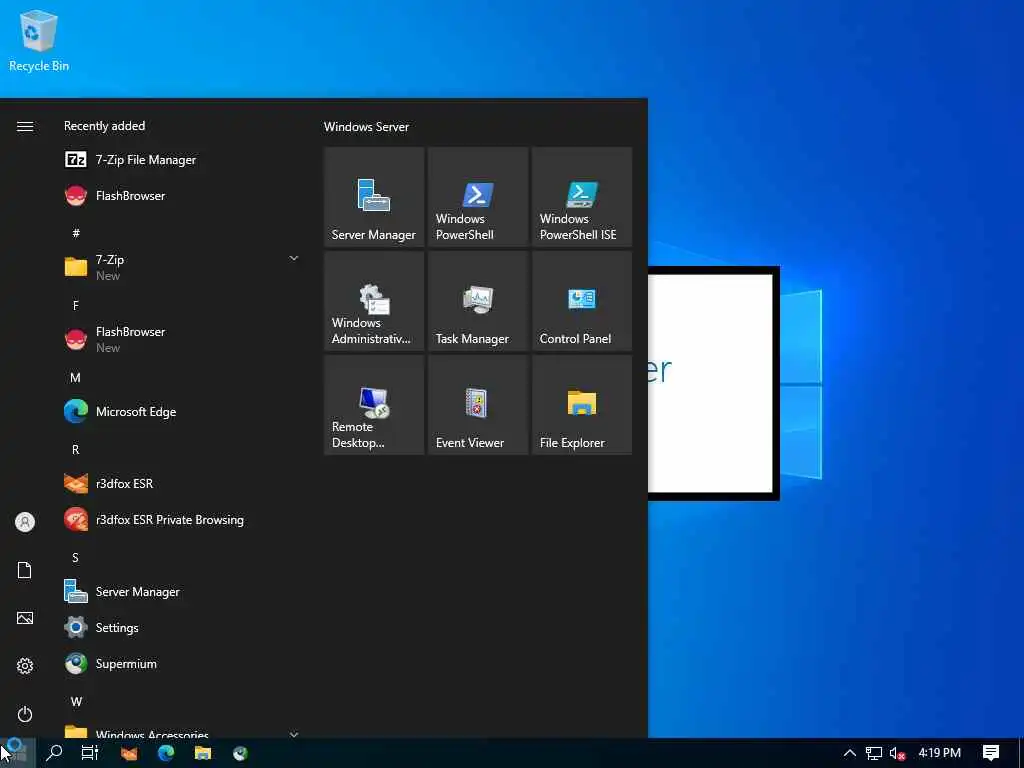Open Remote Desktop Connection tile

click(x=374, y=404)
